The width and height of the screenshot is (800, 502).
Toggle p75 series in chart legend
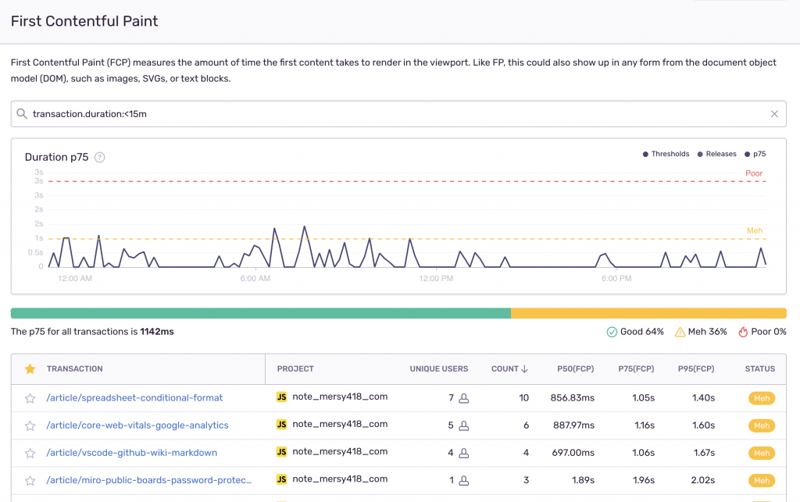pos(755,154)
